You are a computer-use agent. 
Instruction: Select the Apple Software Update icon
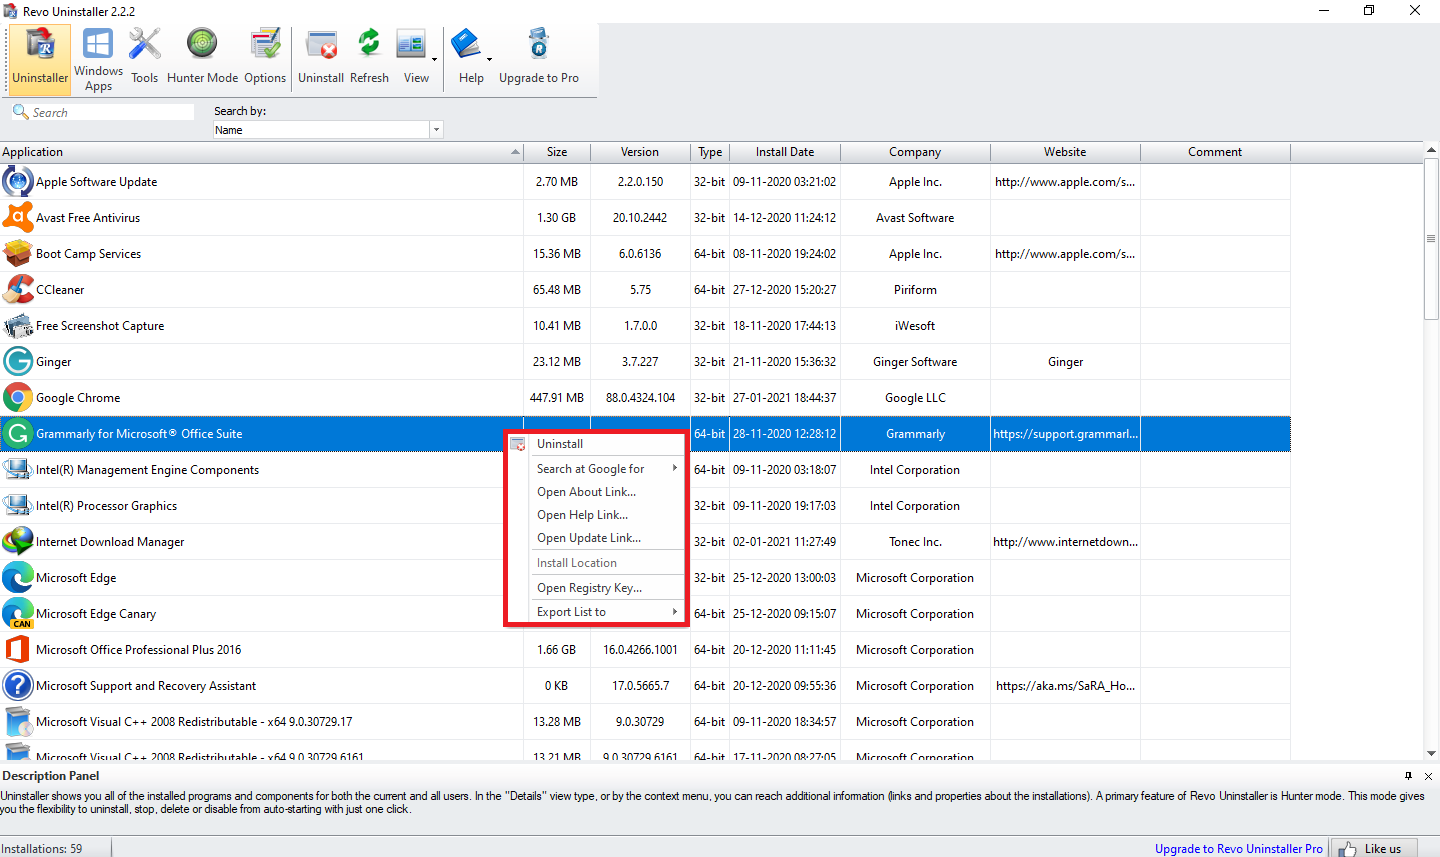17,182
